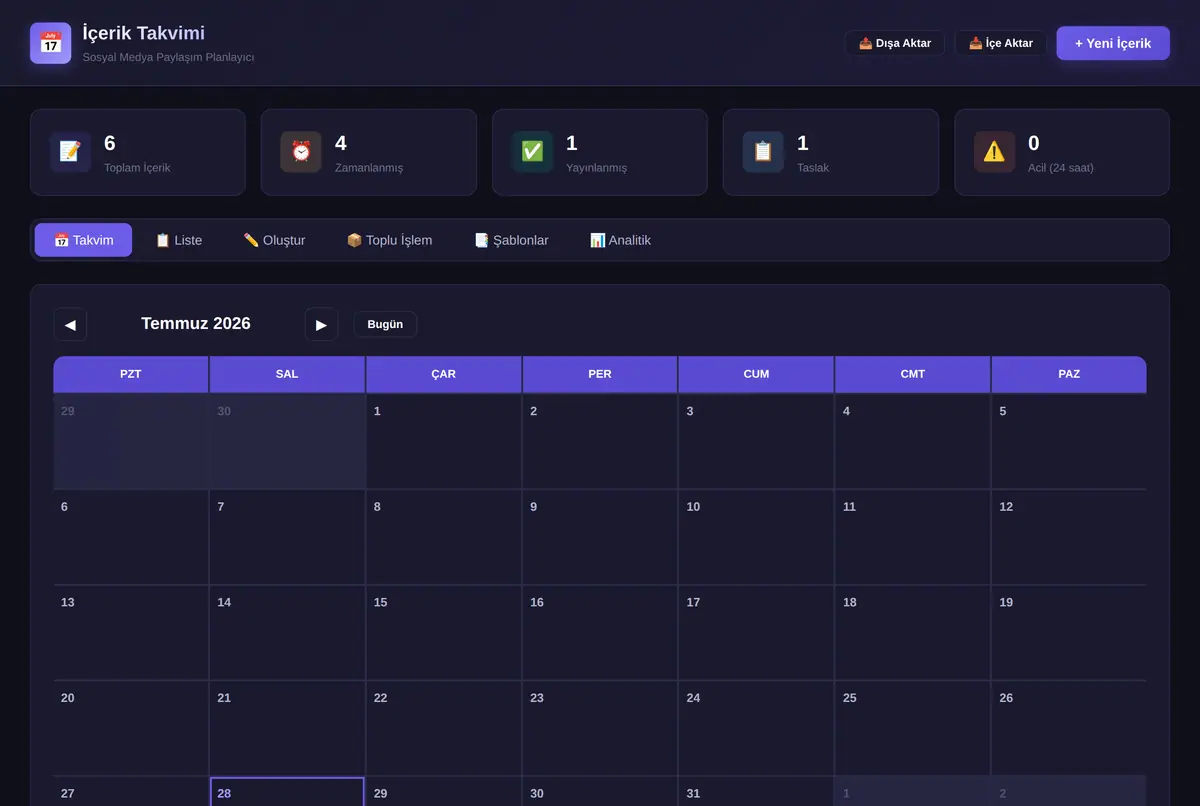Open the Takvim tab

pos(83,240)
